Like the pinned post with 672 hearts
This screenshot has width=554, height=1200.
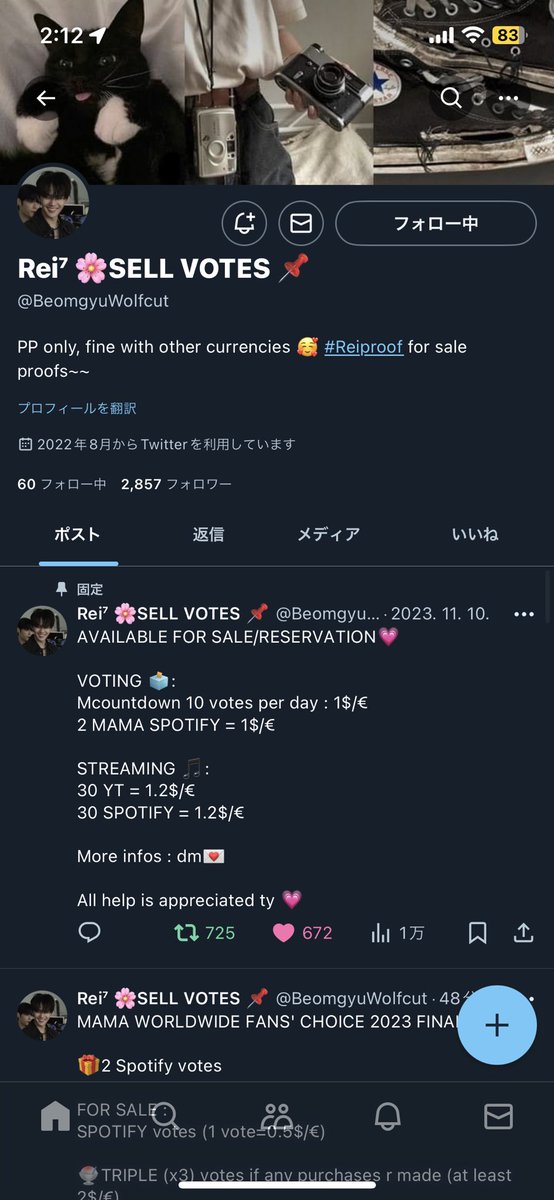302,933
